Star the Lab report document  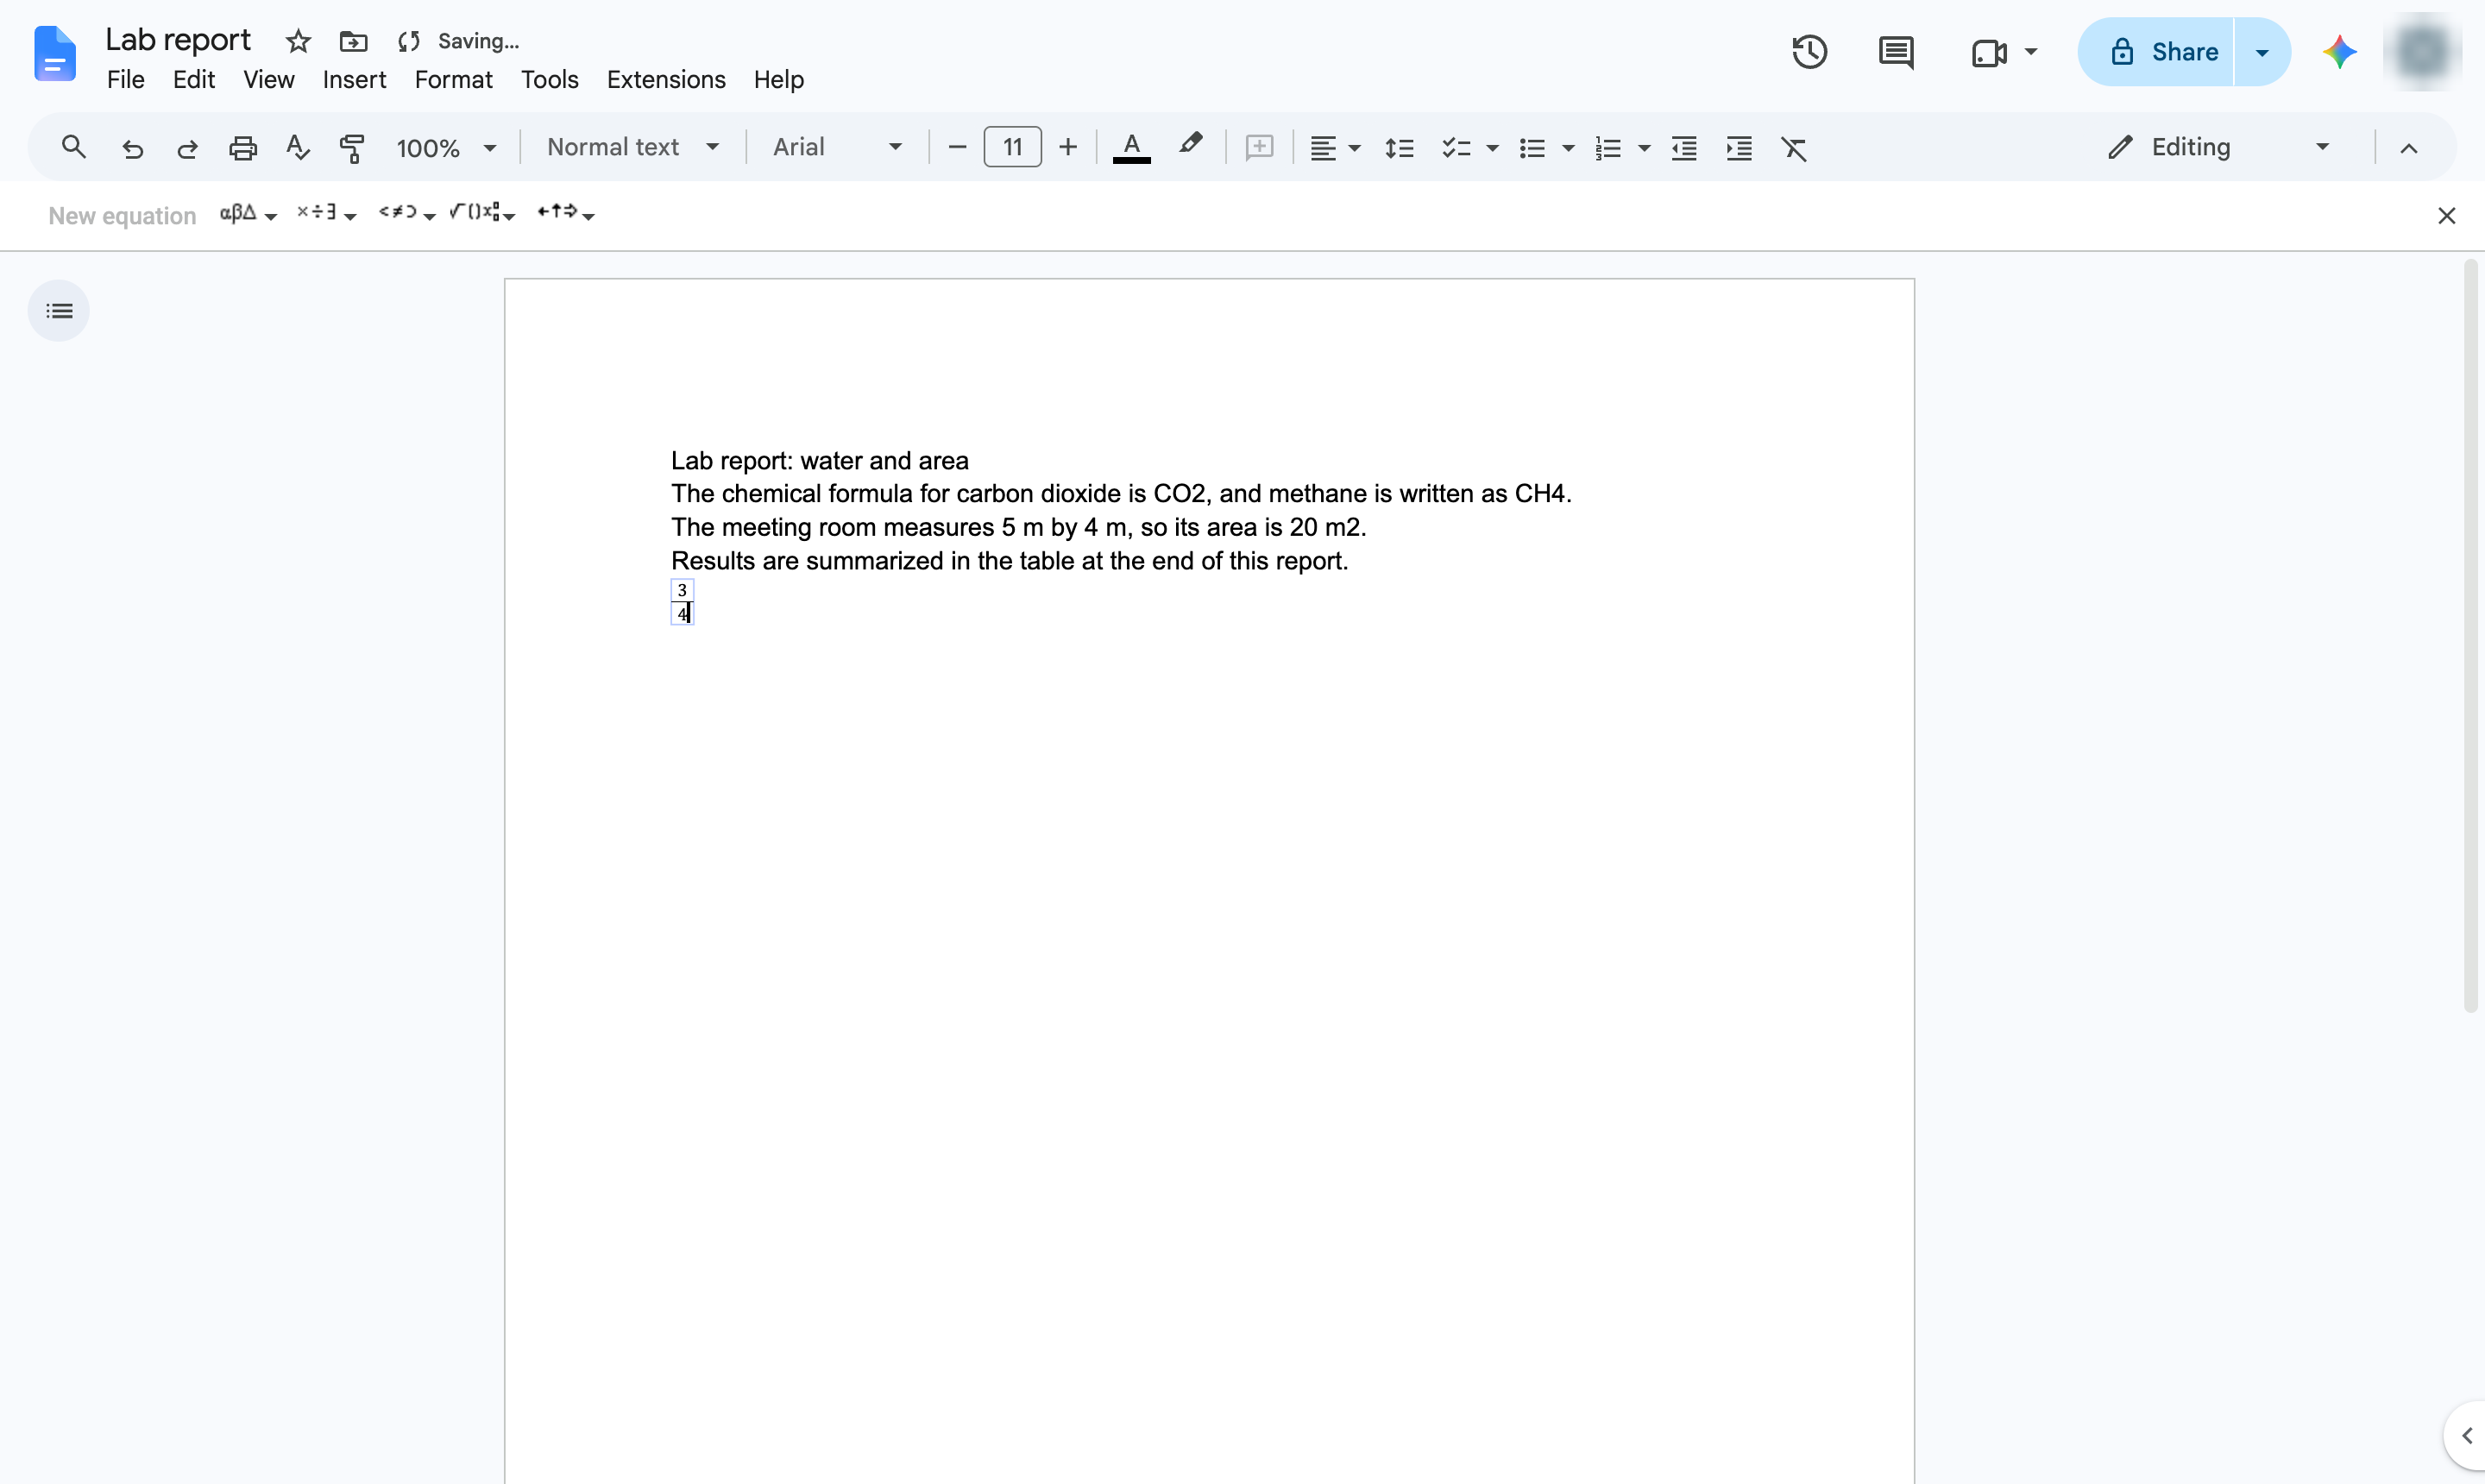pos(298,41)
